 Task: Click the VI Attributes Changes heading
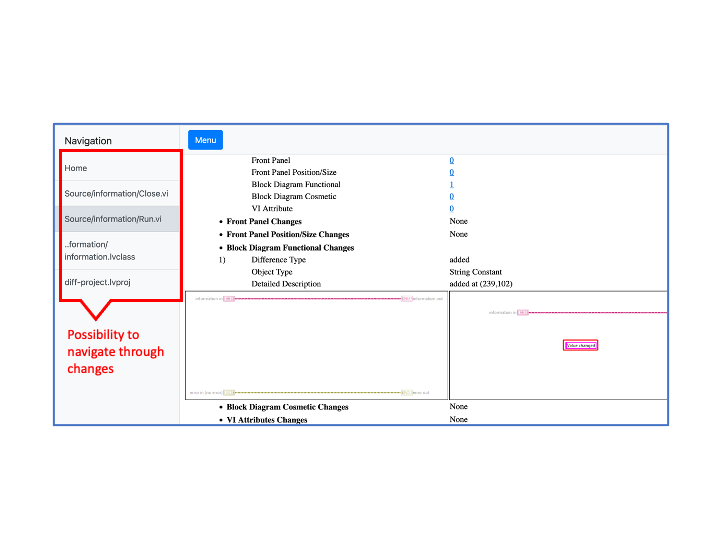click(267, 420)
